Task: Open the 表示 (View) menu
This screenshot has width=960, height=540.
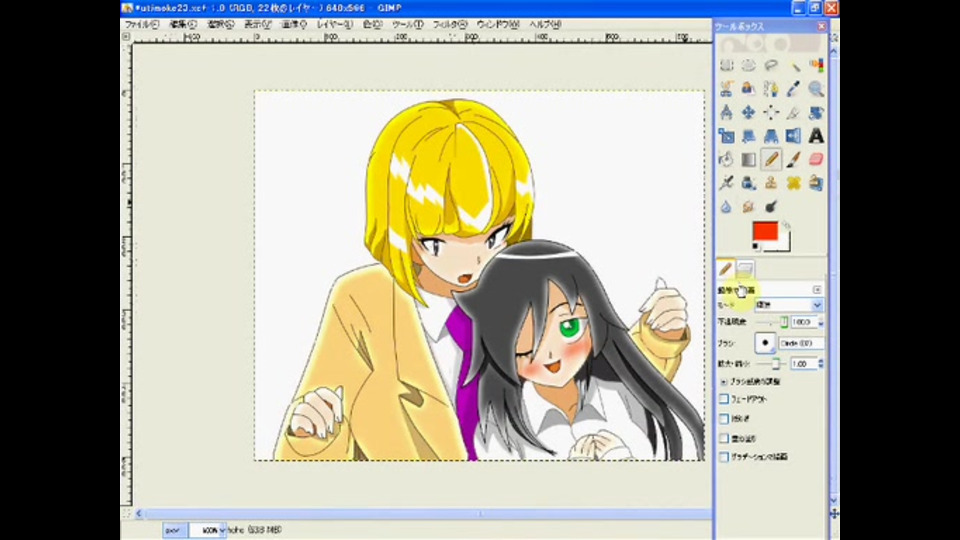Action: click(257, 24)
